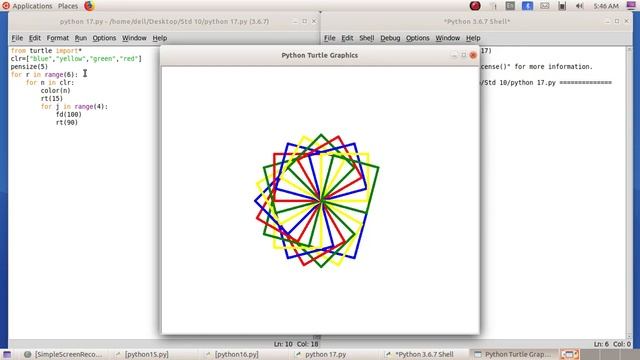Open the volume speaker icon
Viewport: 640px width, 360px height.
(x=579, y=6)
